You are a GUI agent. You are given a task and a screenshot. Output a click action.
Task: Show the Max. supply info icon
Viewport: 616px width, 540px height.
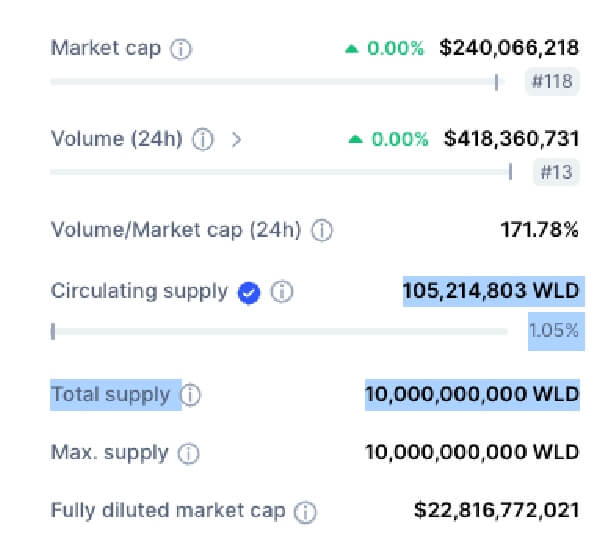coord(189,454)
